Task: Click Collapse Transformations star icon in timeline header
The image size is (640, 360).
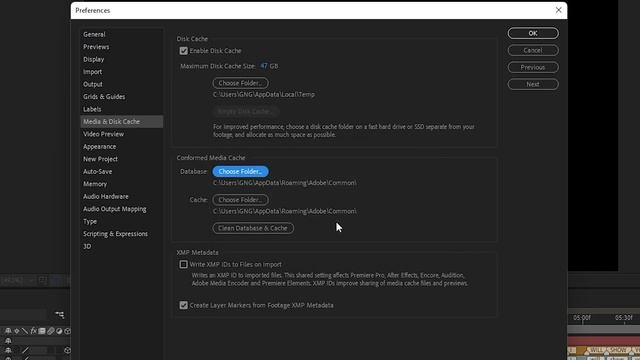Action: 16,331
